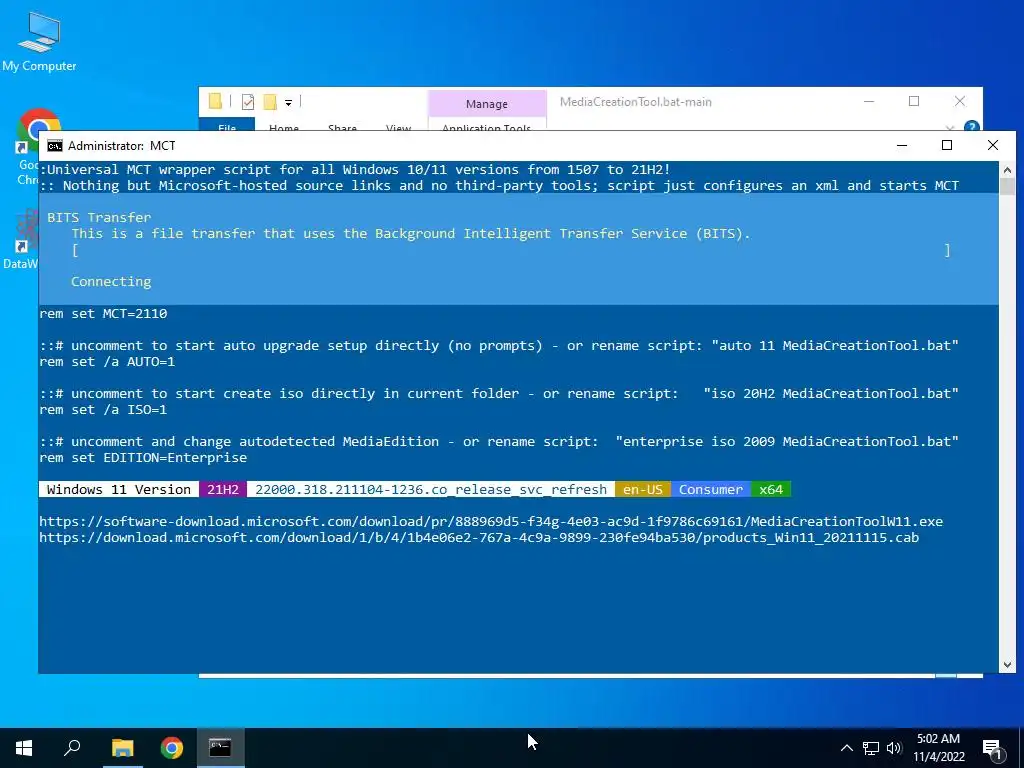Click the folder icon in Explorer title bar
This screenshot has height=768, width=1024.
[x=215, y=101]
